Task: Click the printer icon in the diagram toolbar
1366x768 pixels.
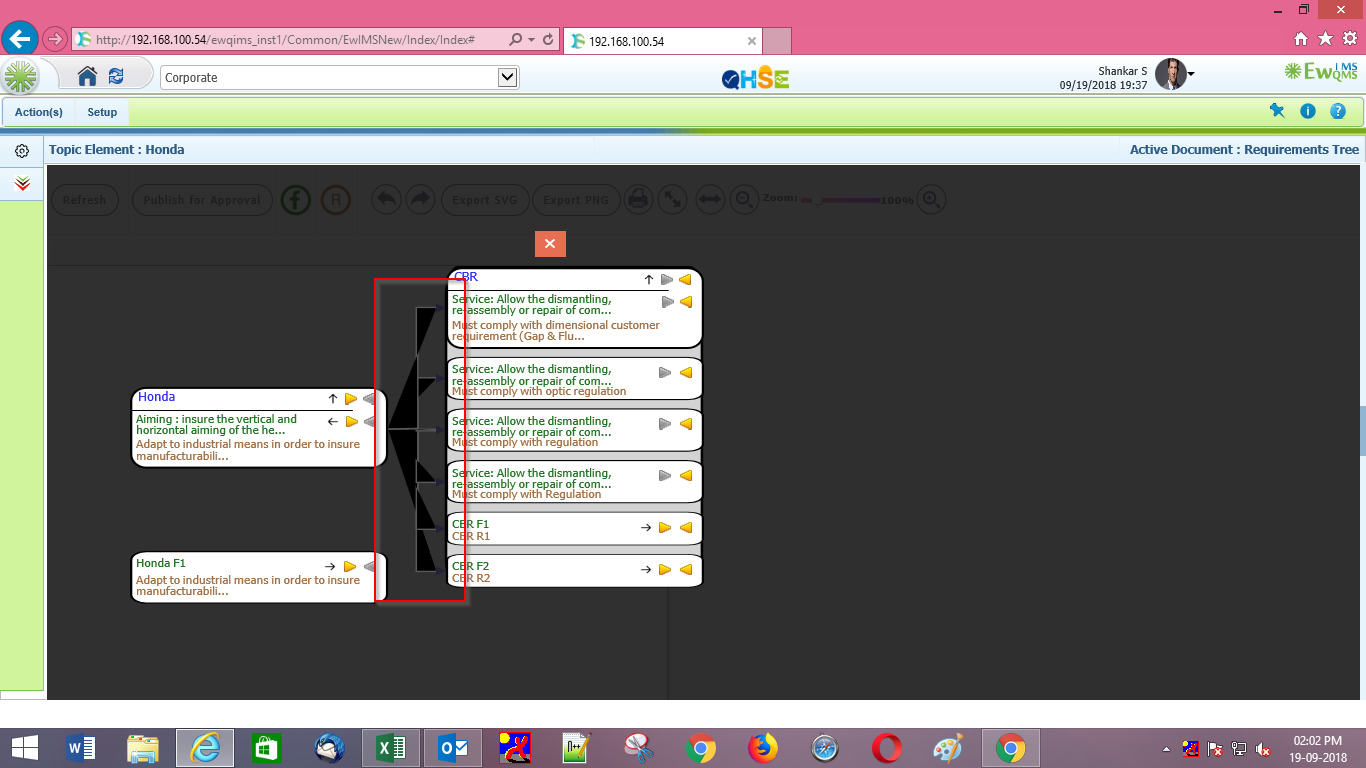Action: tap(639, 200)
